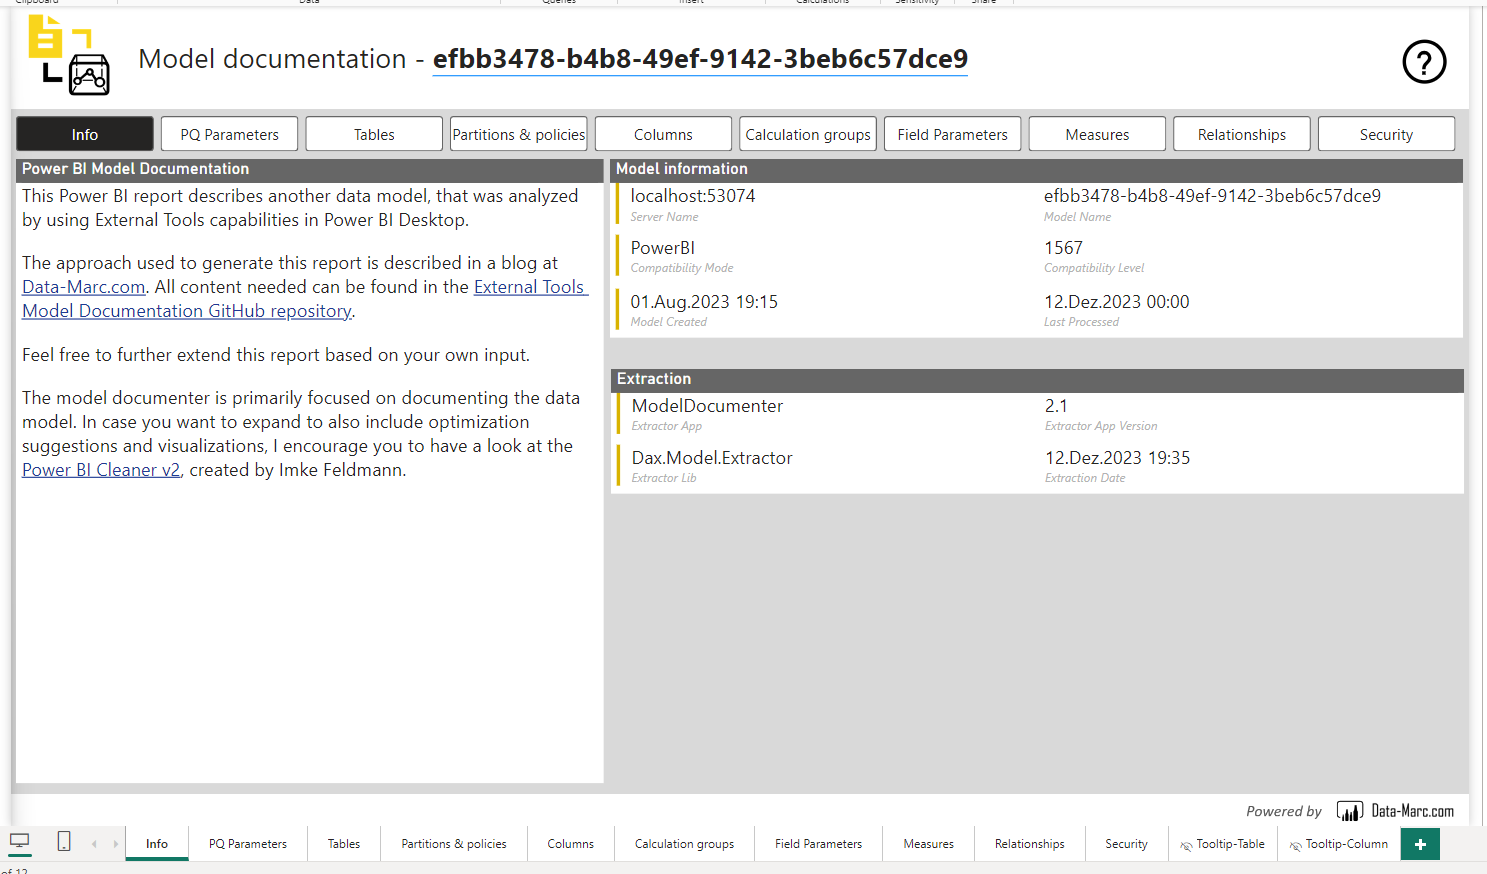Open the Security navigation button
The image size is (1487, 874).
pyautogui.click(x=1386, y=134)
